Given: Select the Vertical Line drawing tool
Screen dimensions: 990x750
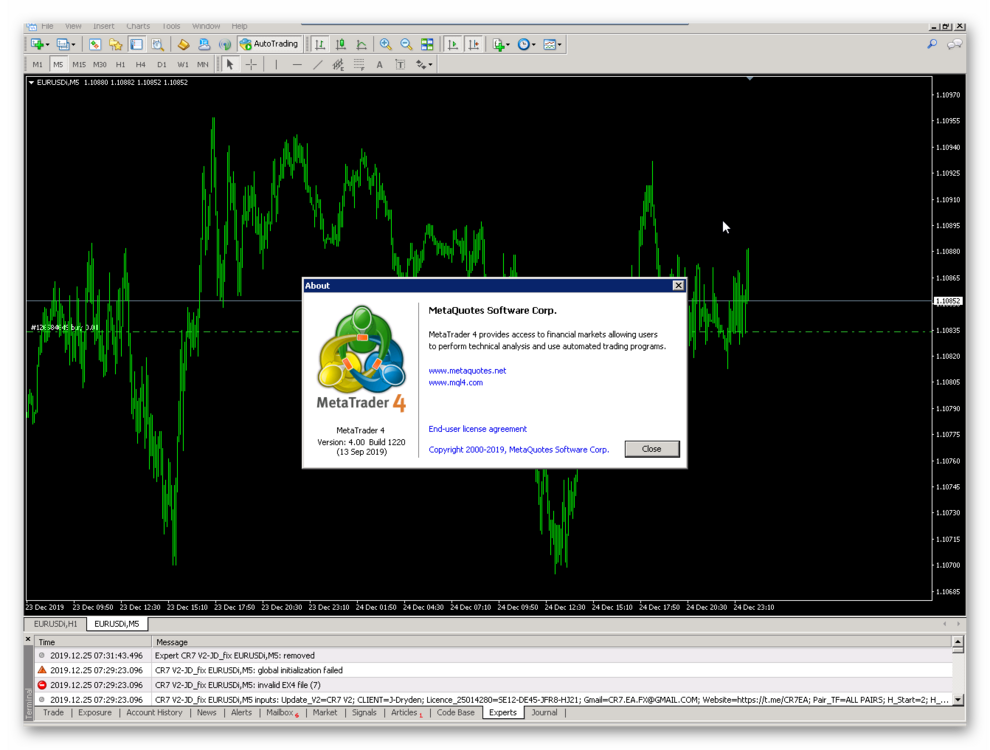Looking at the screenshot, I should 276,64.
